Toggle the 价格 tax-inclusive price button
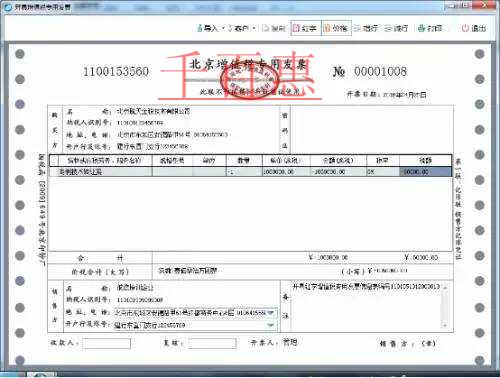The width and height of the screenshot is (500, 378). (336, 28)
